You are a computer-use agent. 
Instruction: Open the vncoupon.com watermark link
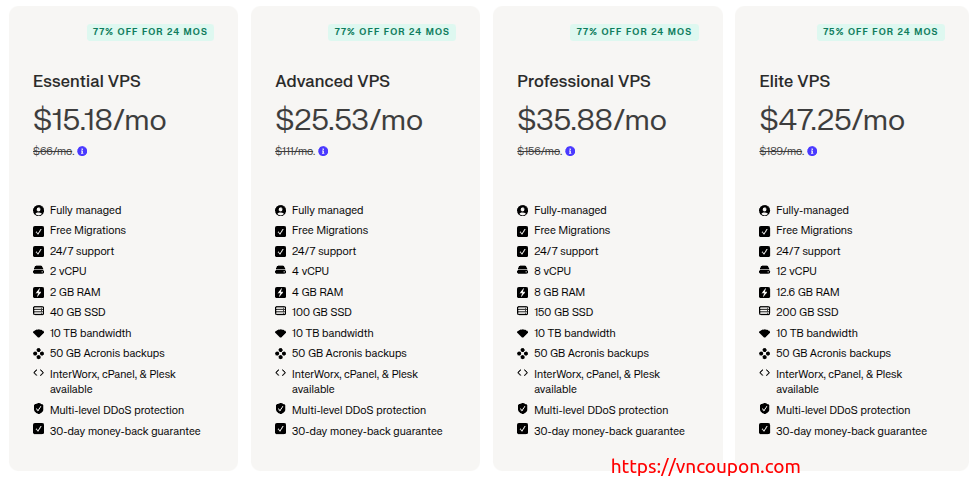click(x=705, y=467)
